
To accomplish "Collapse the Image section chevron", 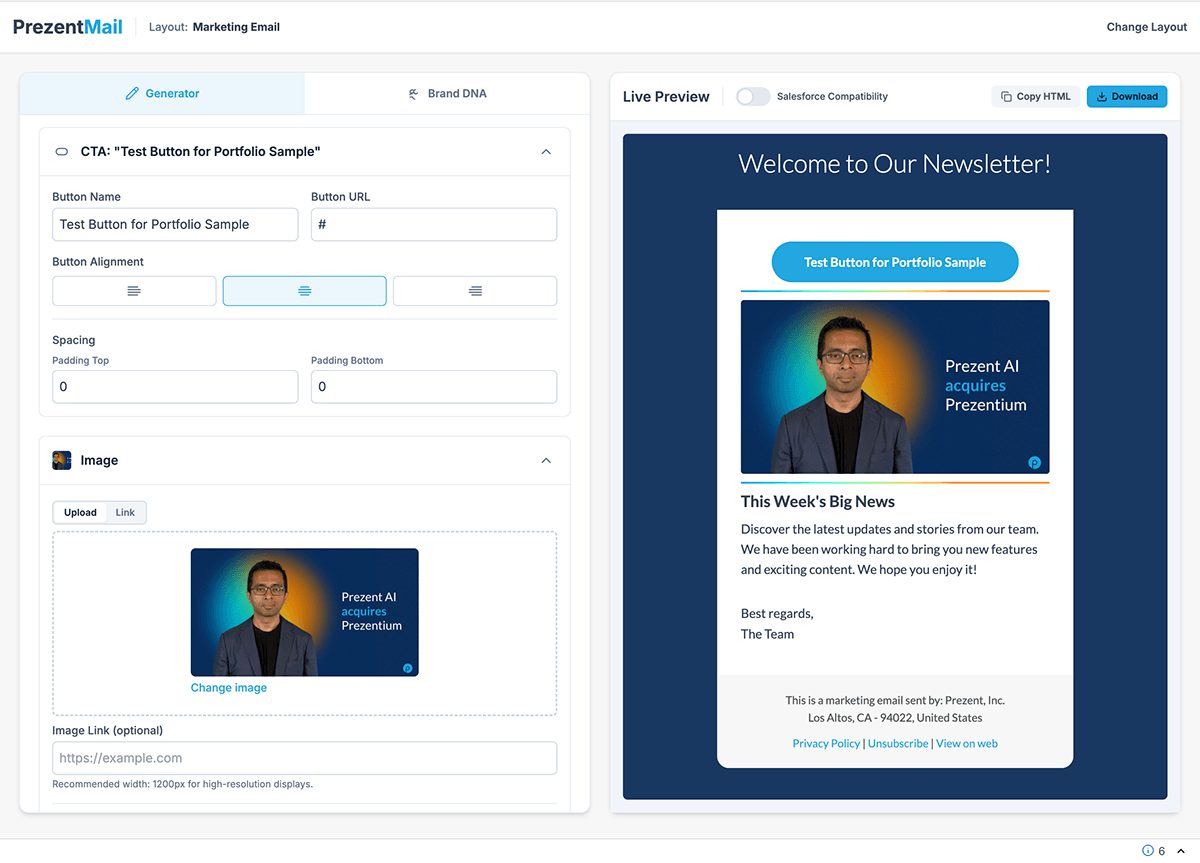I will 546,461.
